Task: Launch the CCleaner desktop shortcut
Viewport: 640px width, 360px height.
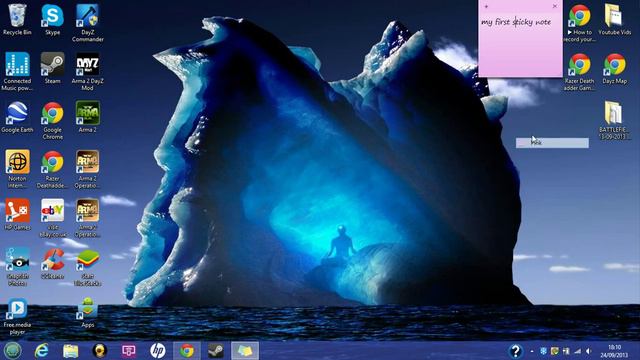Action: [52, 263]
